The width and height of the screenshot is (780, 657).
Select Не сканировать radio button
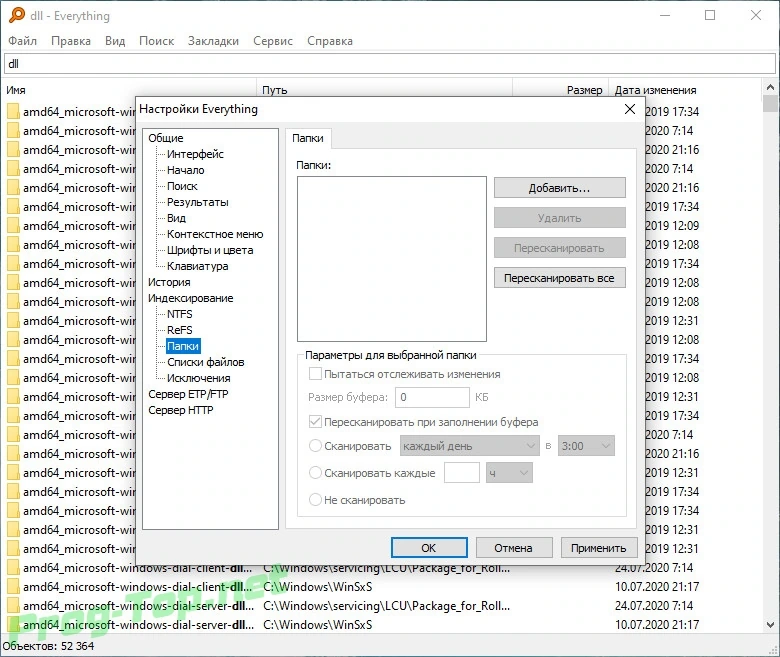(x=315, y=499)
